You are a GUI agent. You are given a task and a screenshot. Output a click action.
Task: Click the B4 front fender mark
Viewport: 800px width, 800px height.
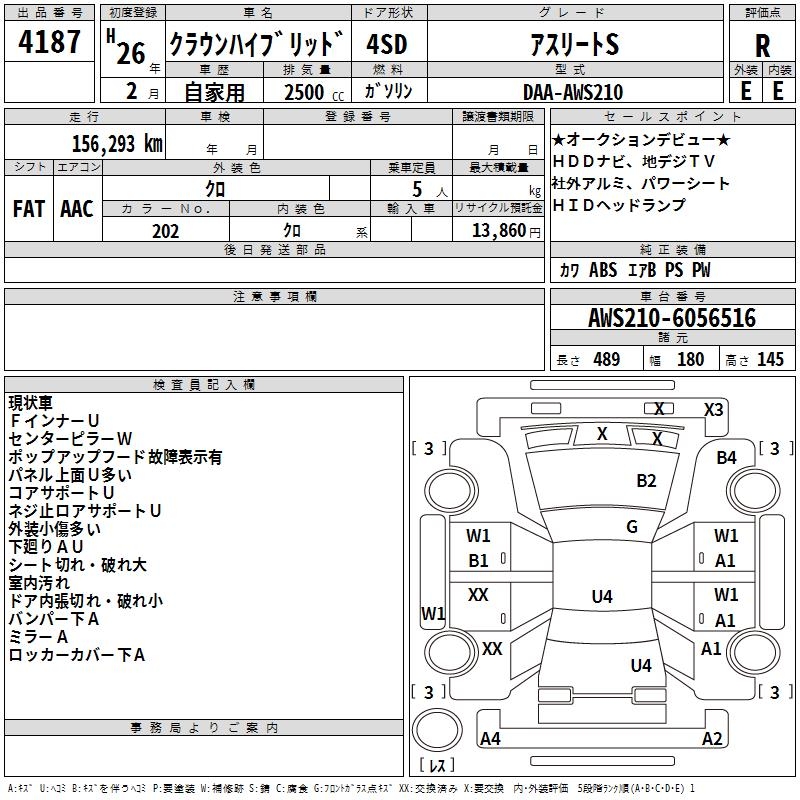coord(727,458)
